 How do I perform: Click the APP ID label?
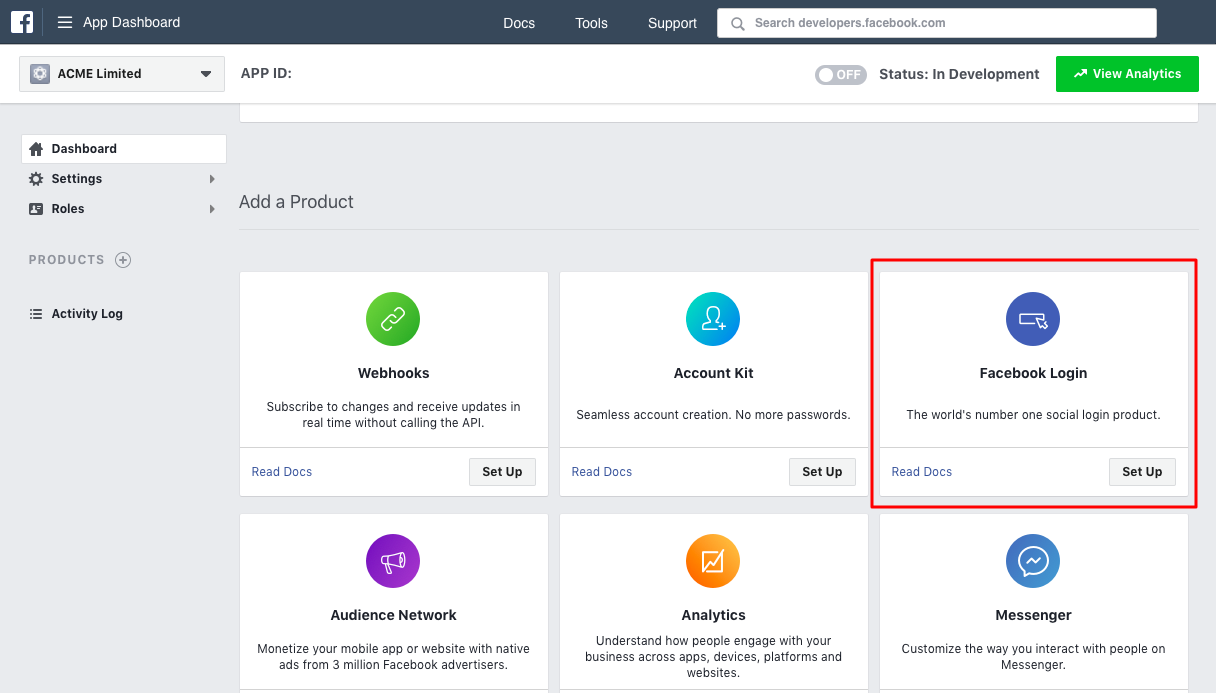point(266,74)
